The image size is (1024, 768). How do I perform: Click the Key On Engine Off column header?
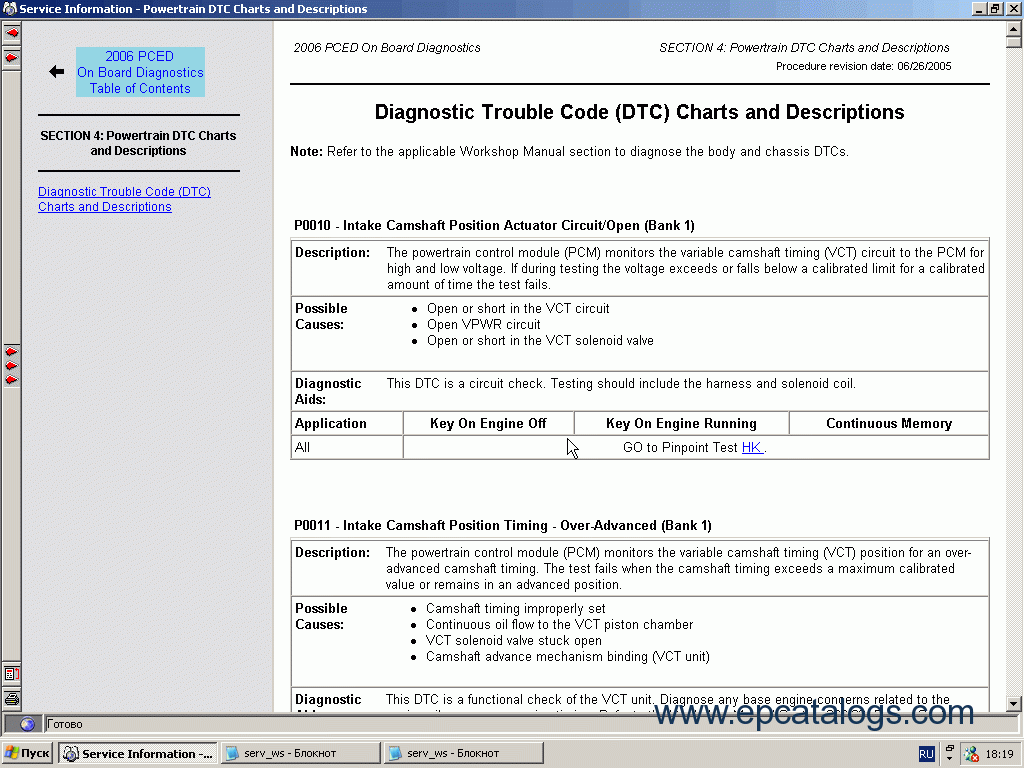coord(488,423)
